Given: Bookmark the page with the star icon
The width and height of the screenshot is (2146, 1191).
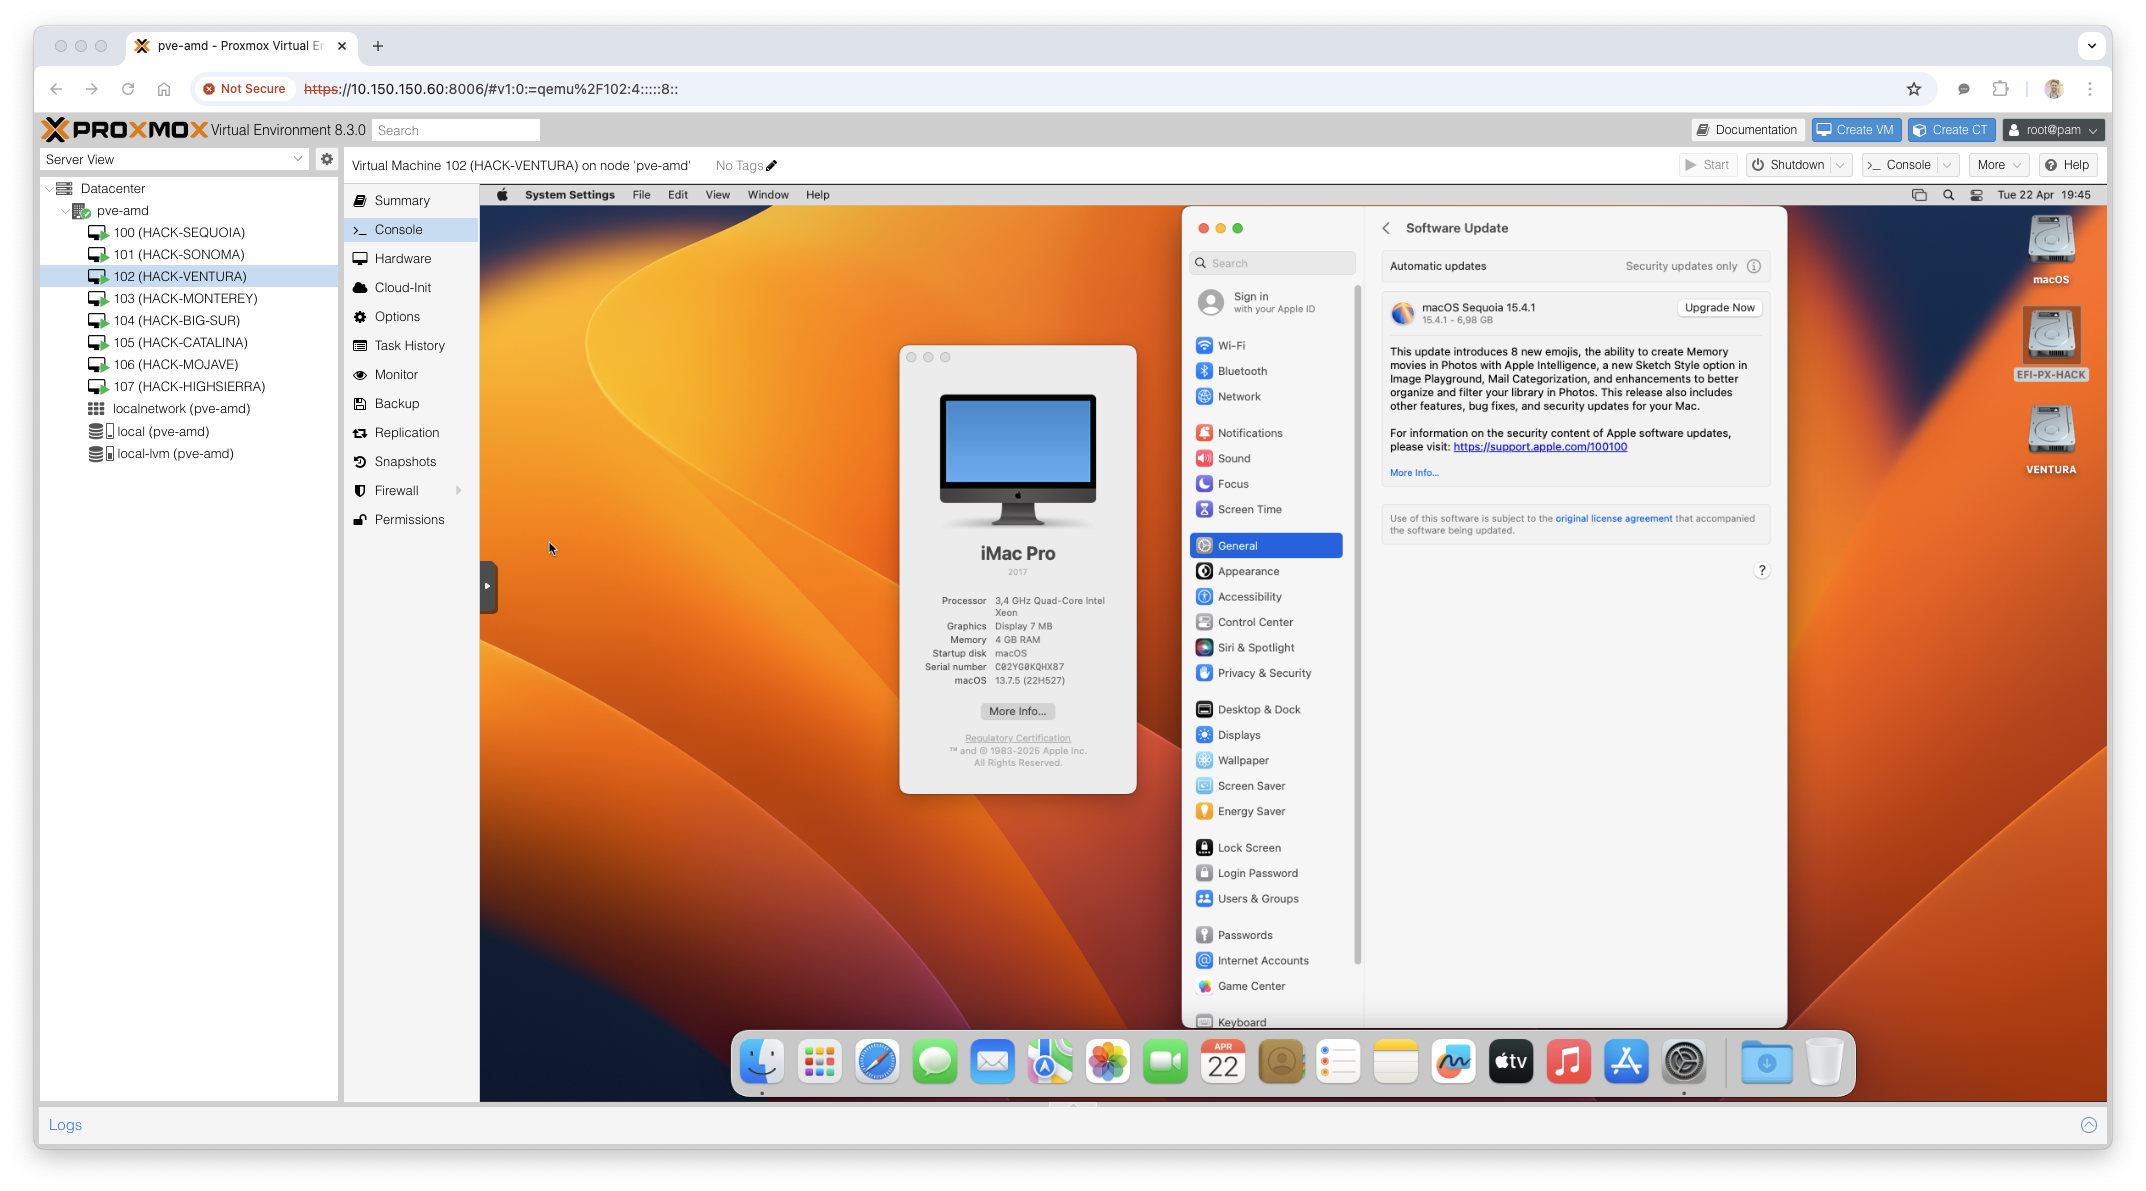Looking at the screenshot, I should (x=1913, y=89).
